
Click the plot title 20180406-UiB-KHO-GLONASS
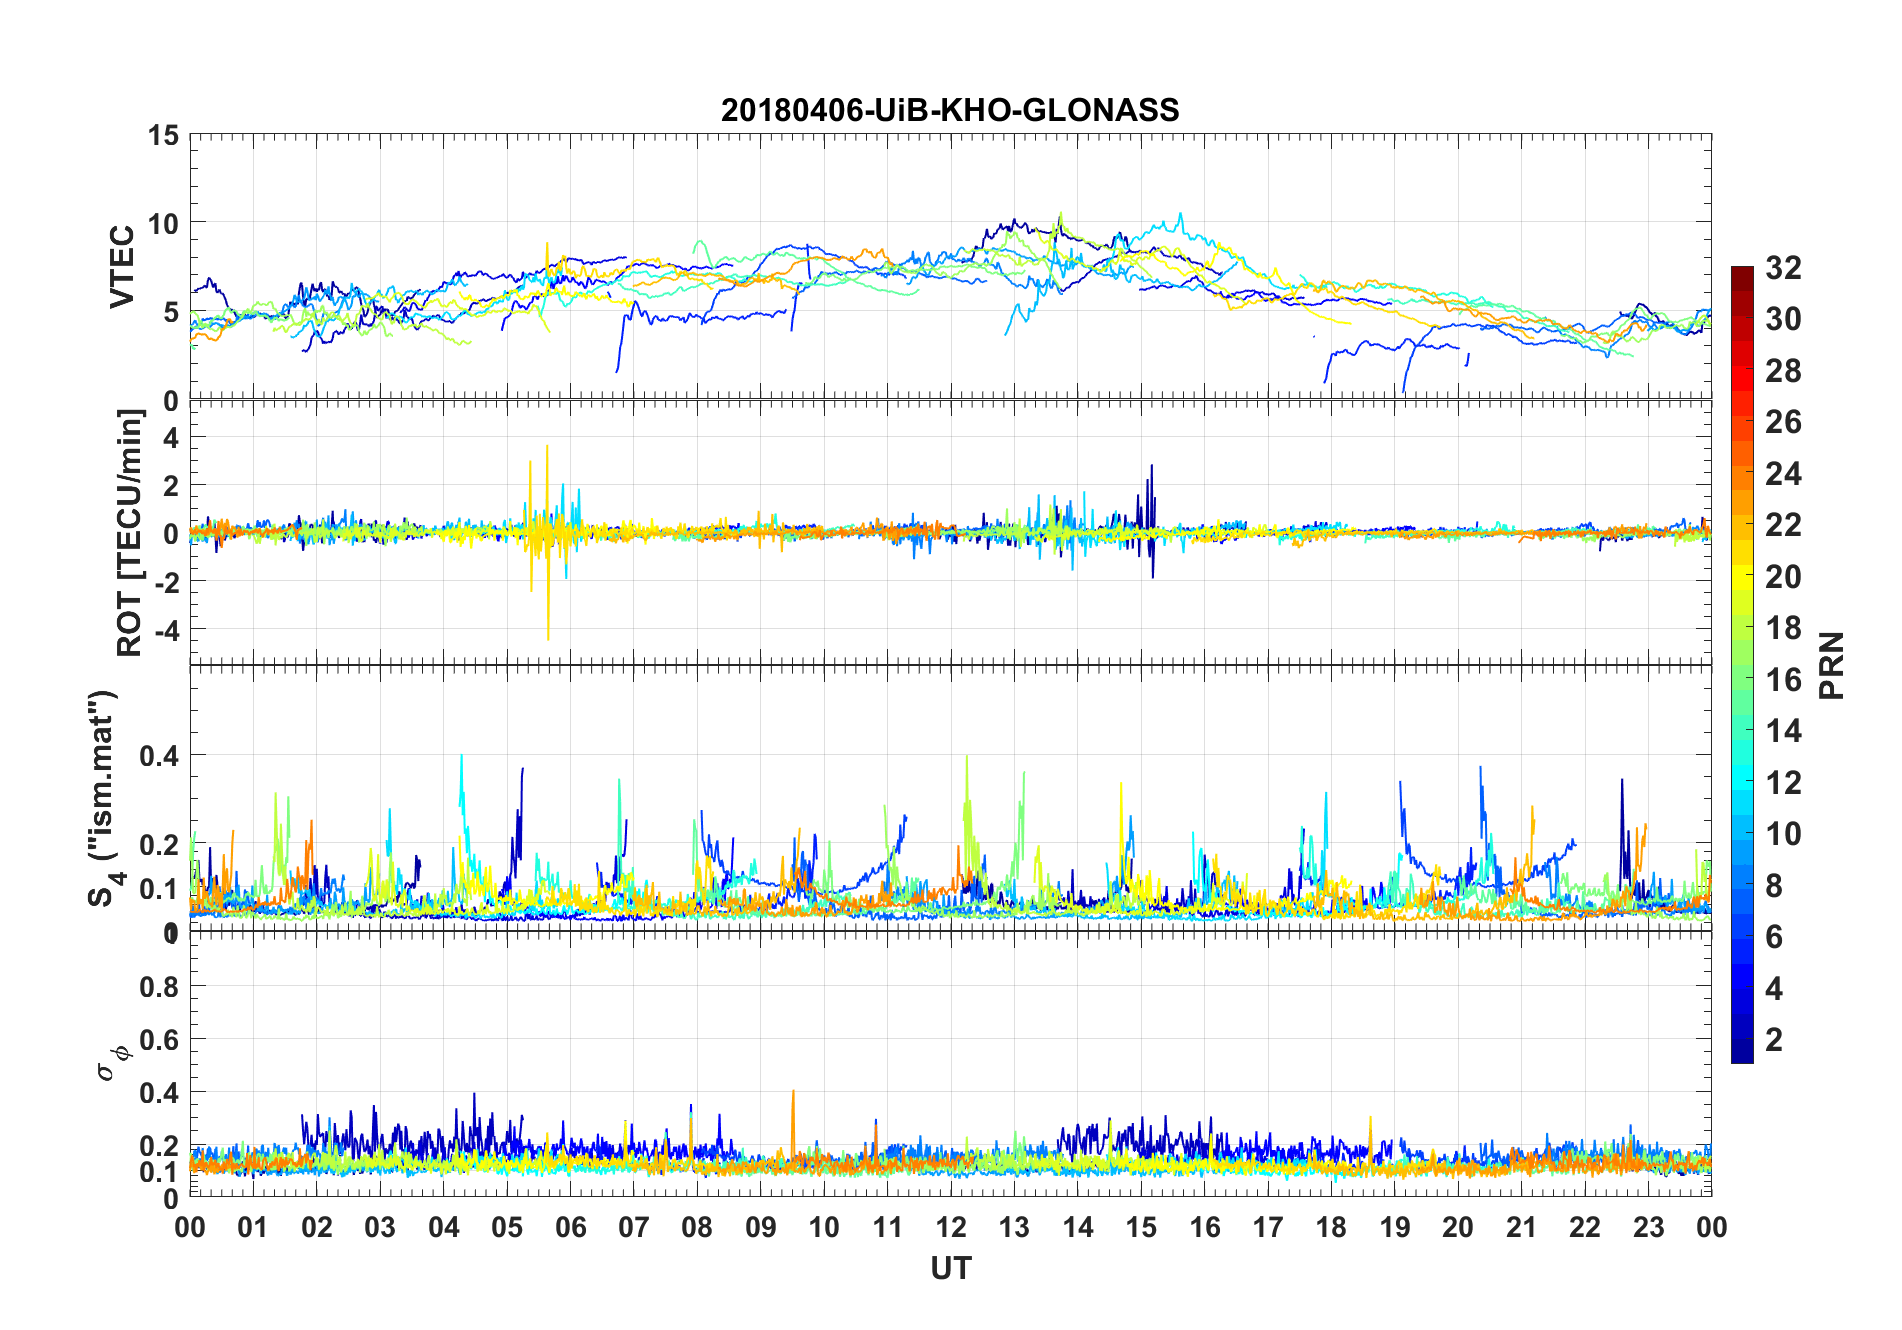[x=950, y=110]
